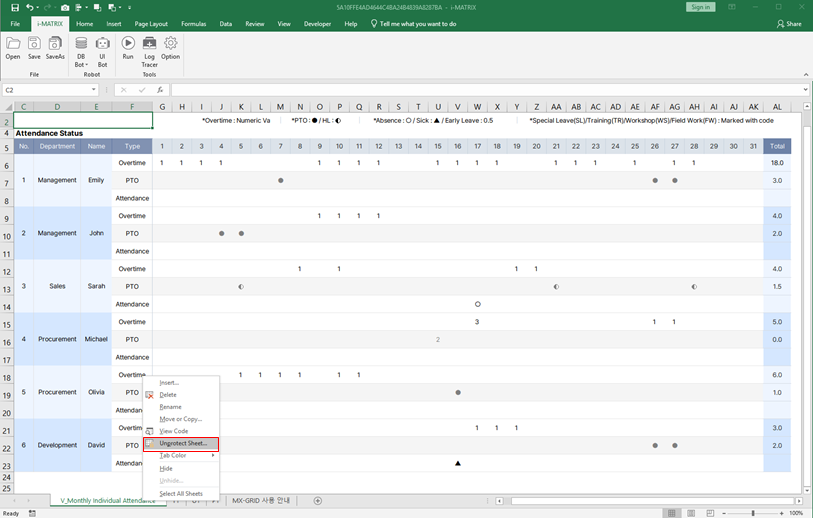Choose Ungprotect Sheet... from the context menu

click(183, 443)
